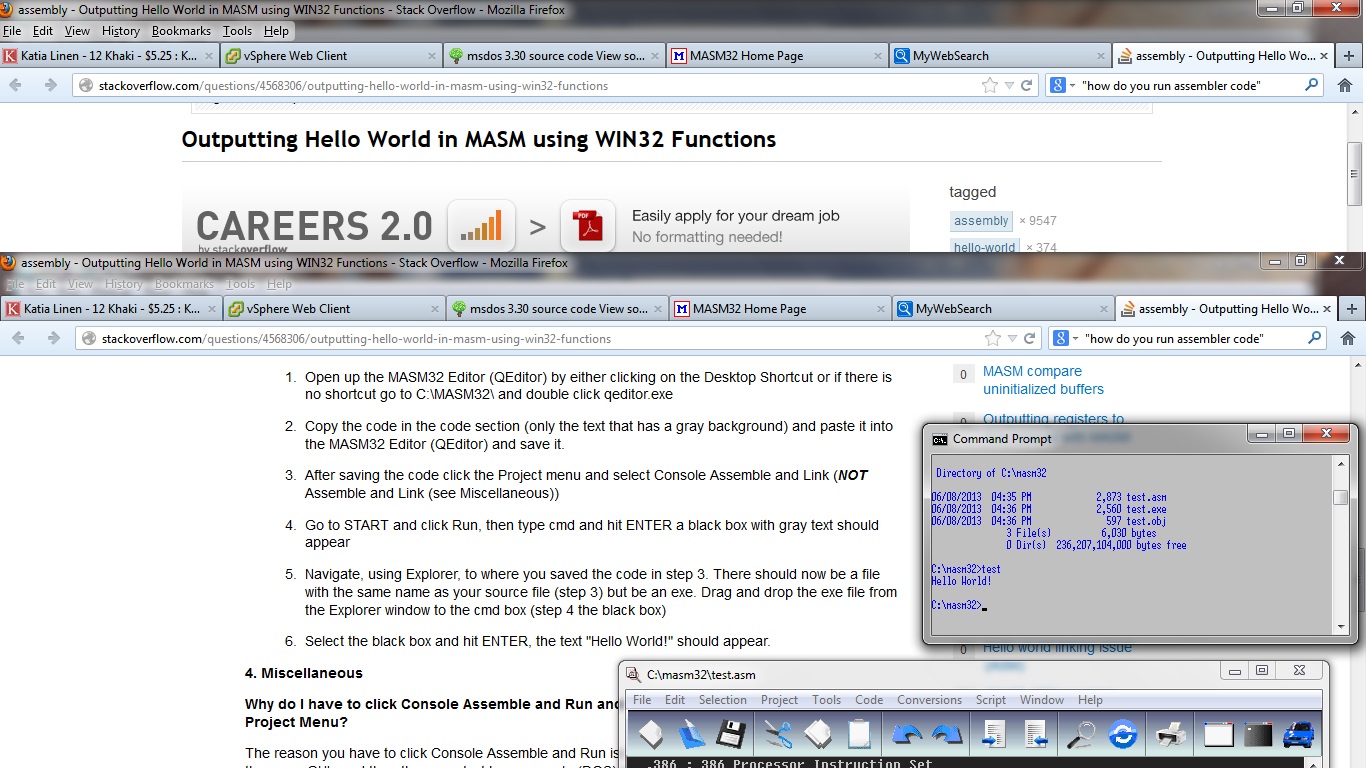Open the Script menu in QEditor
Viewport: 1366px width, 768px height.
[x=991, y=700]
